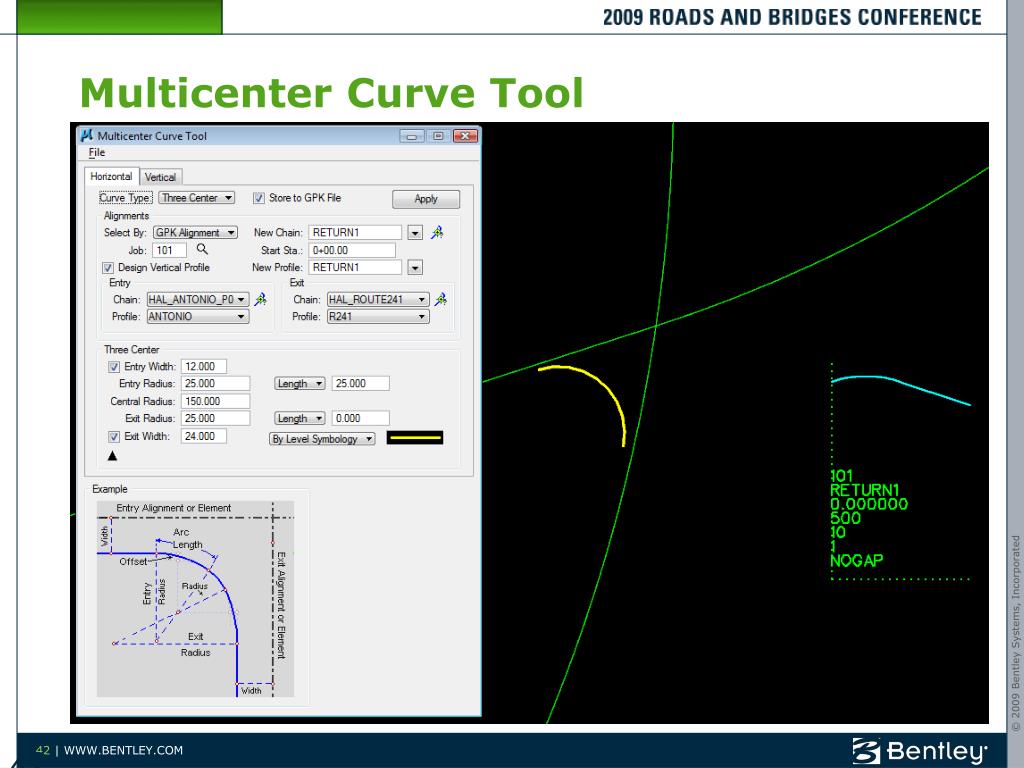Click the yellow line symbology swatch
The width and height of the screenshot is (1024, 768).
click(x=415, y=438)
